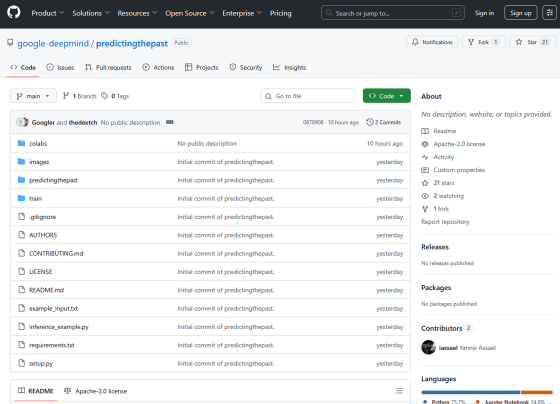Click the languages color bar

[487, 392]
